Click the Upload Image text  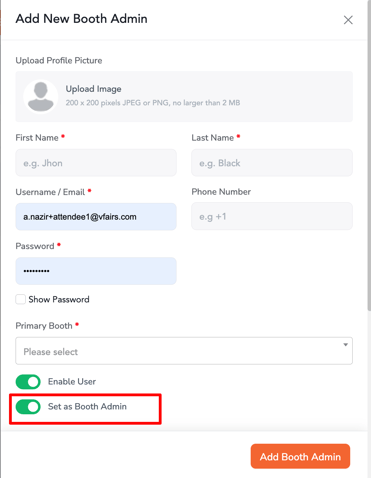pos(93,89)
